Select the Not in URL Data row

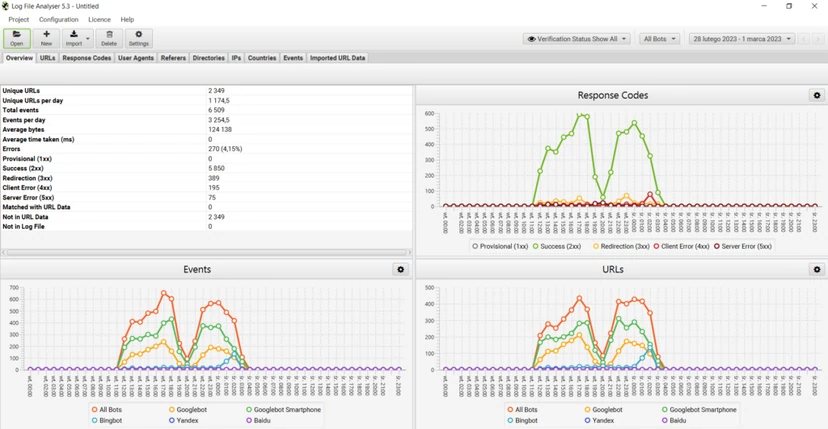click(206, 217)
